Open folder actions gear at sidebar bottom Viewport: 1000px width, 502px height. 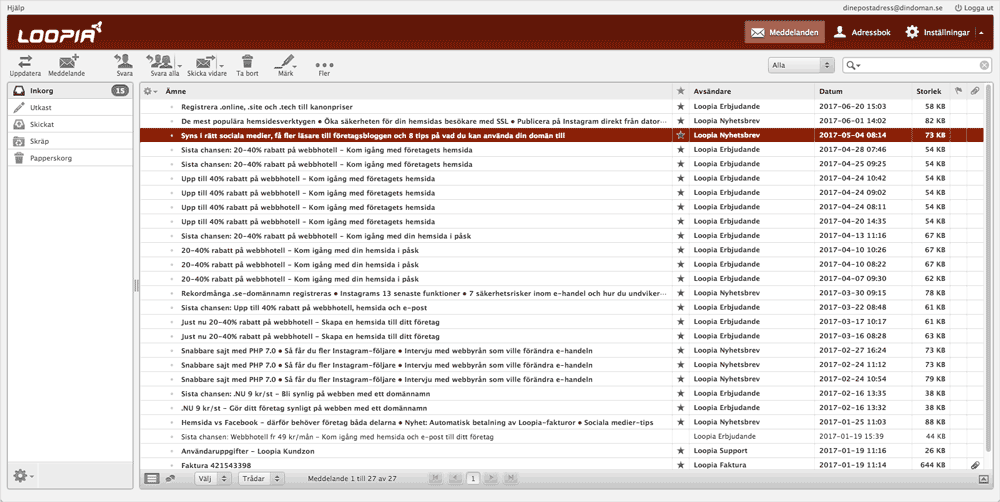(x=23, y=476)
